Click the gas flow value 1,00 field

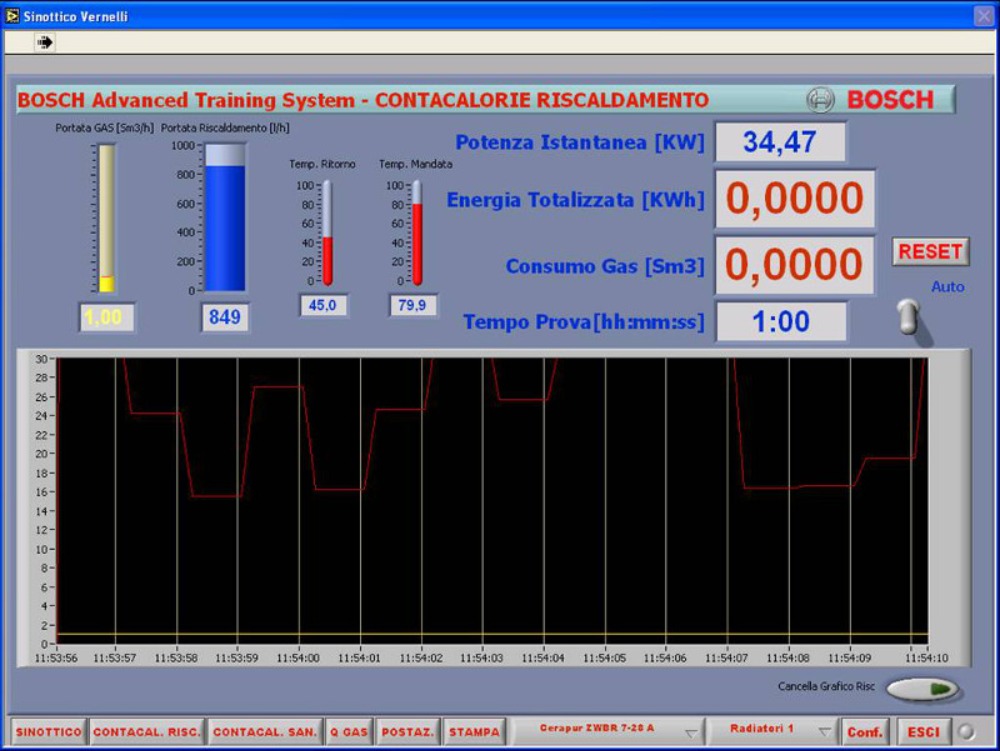click(x=106, y=317)
